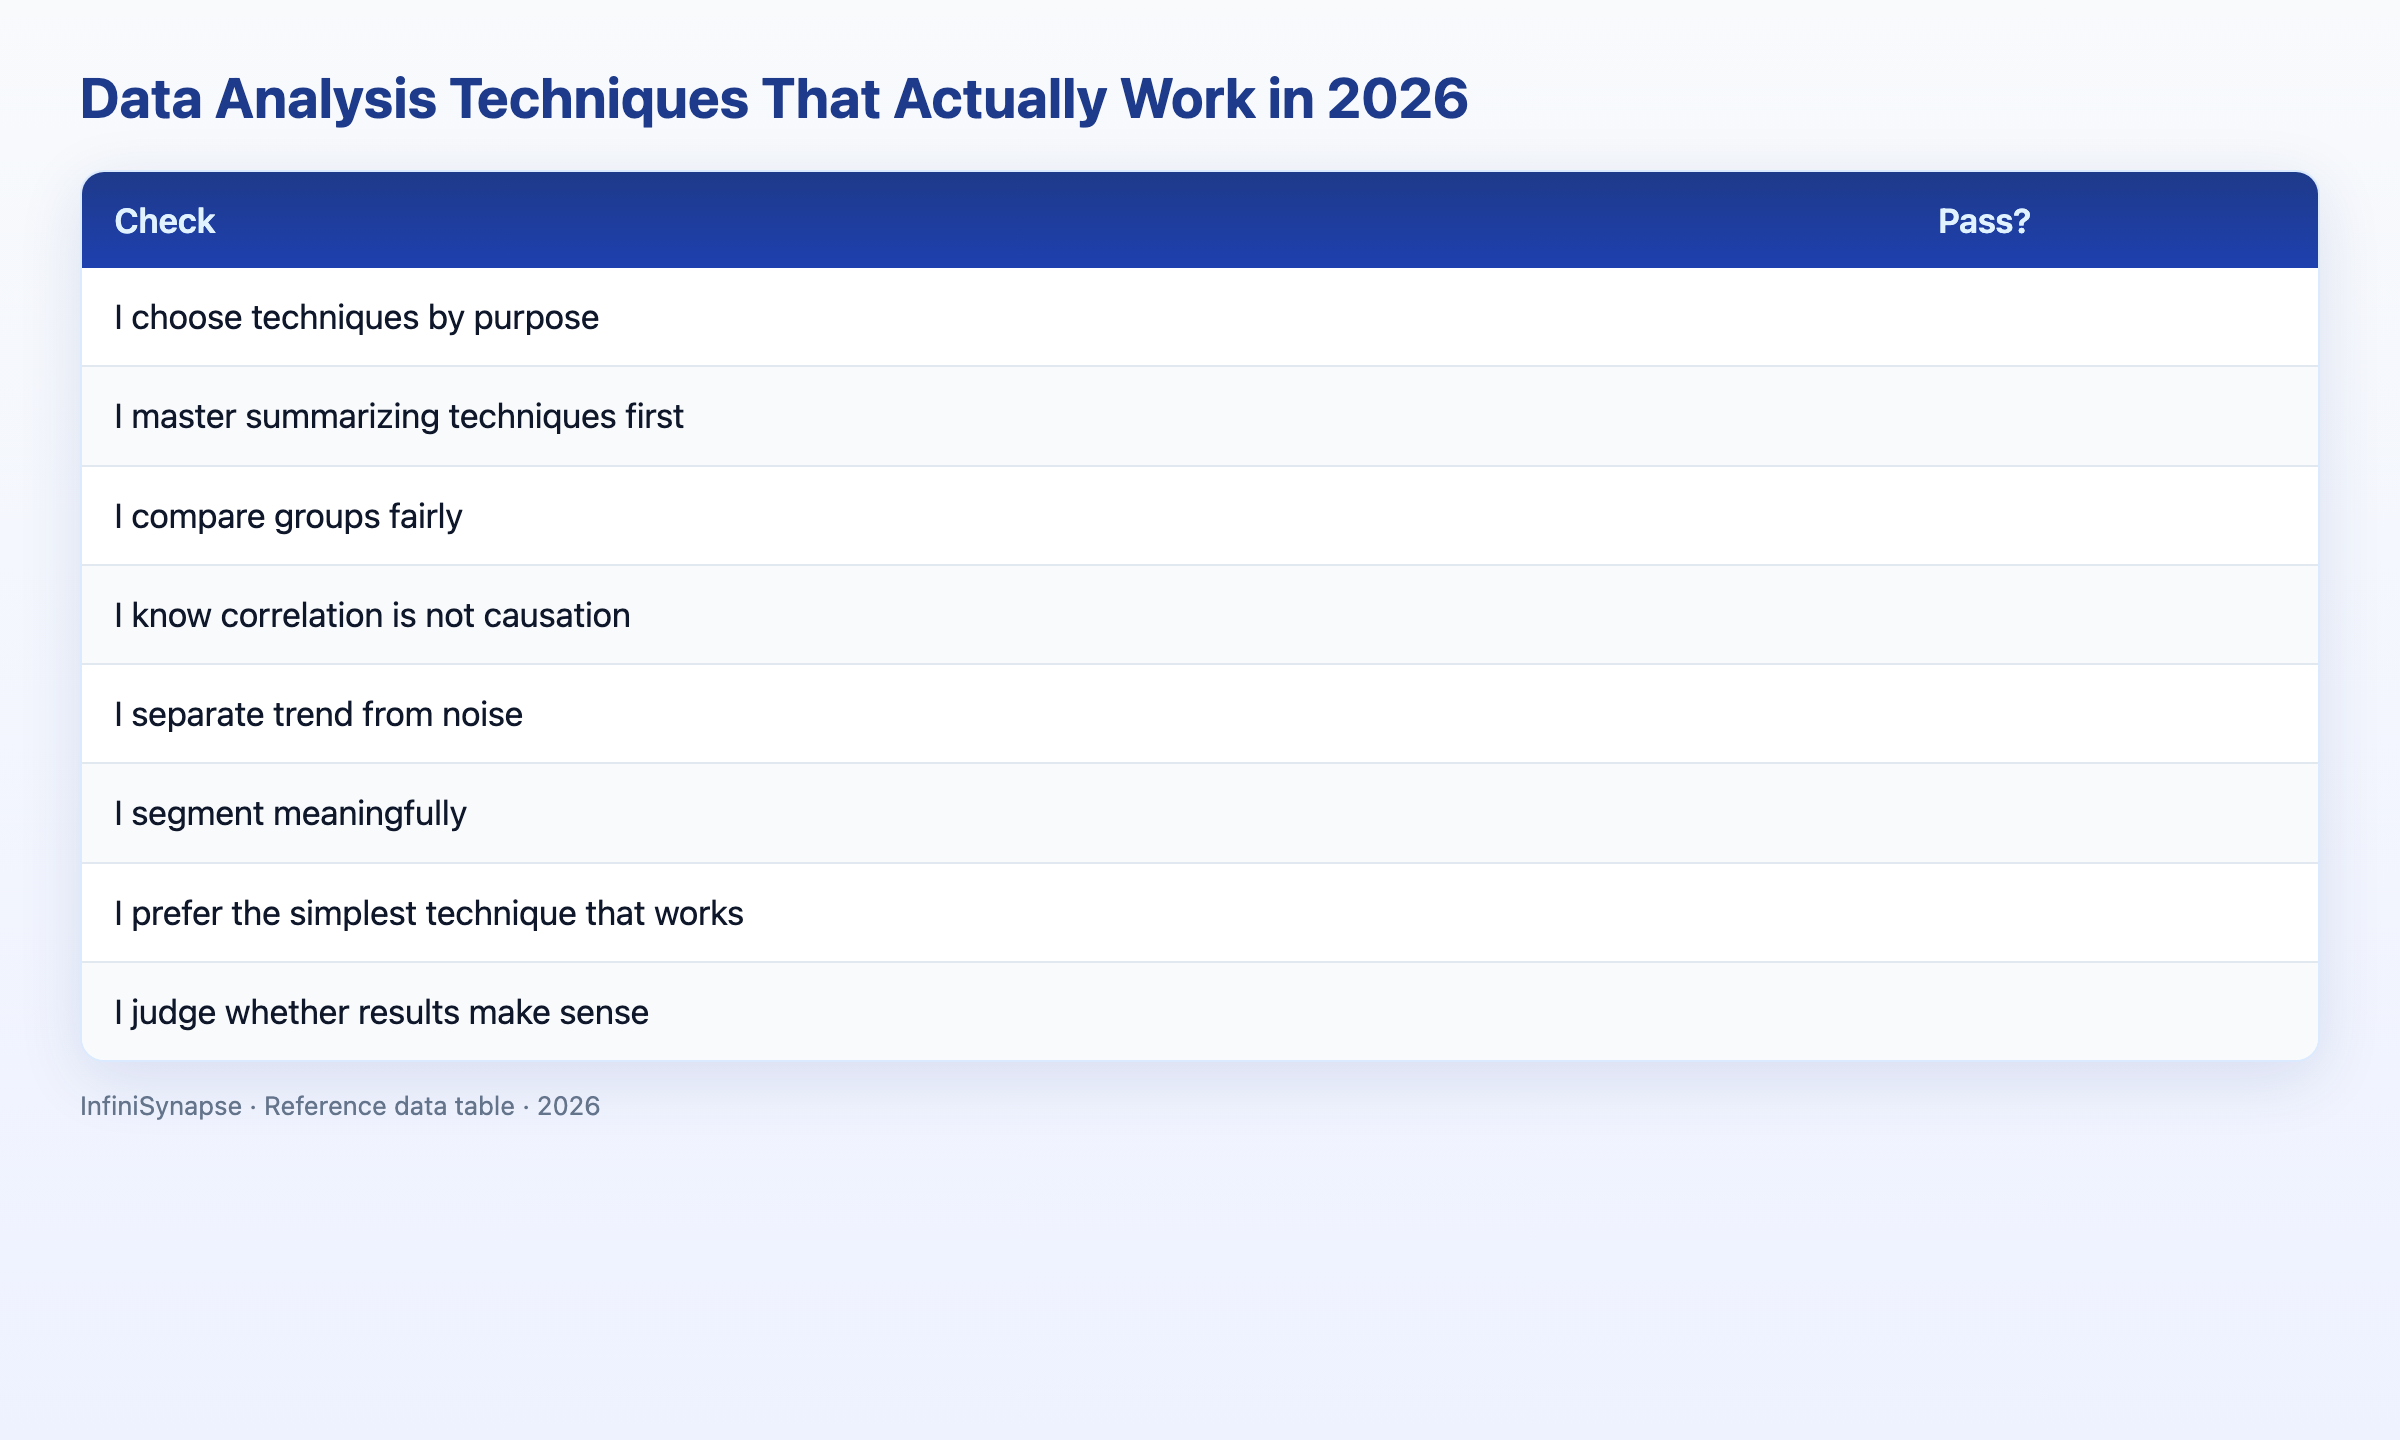Viewport: 2400px width, 1440px height.
Task: Select 'I compare groups fairly' row
Action: pos(1200,516)
